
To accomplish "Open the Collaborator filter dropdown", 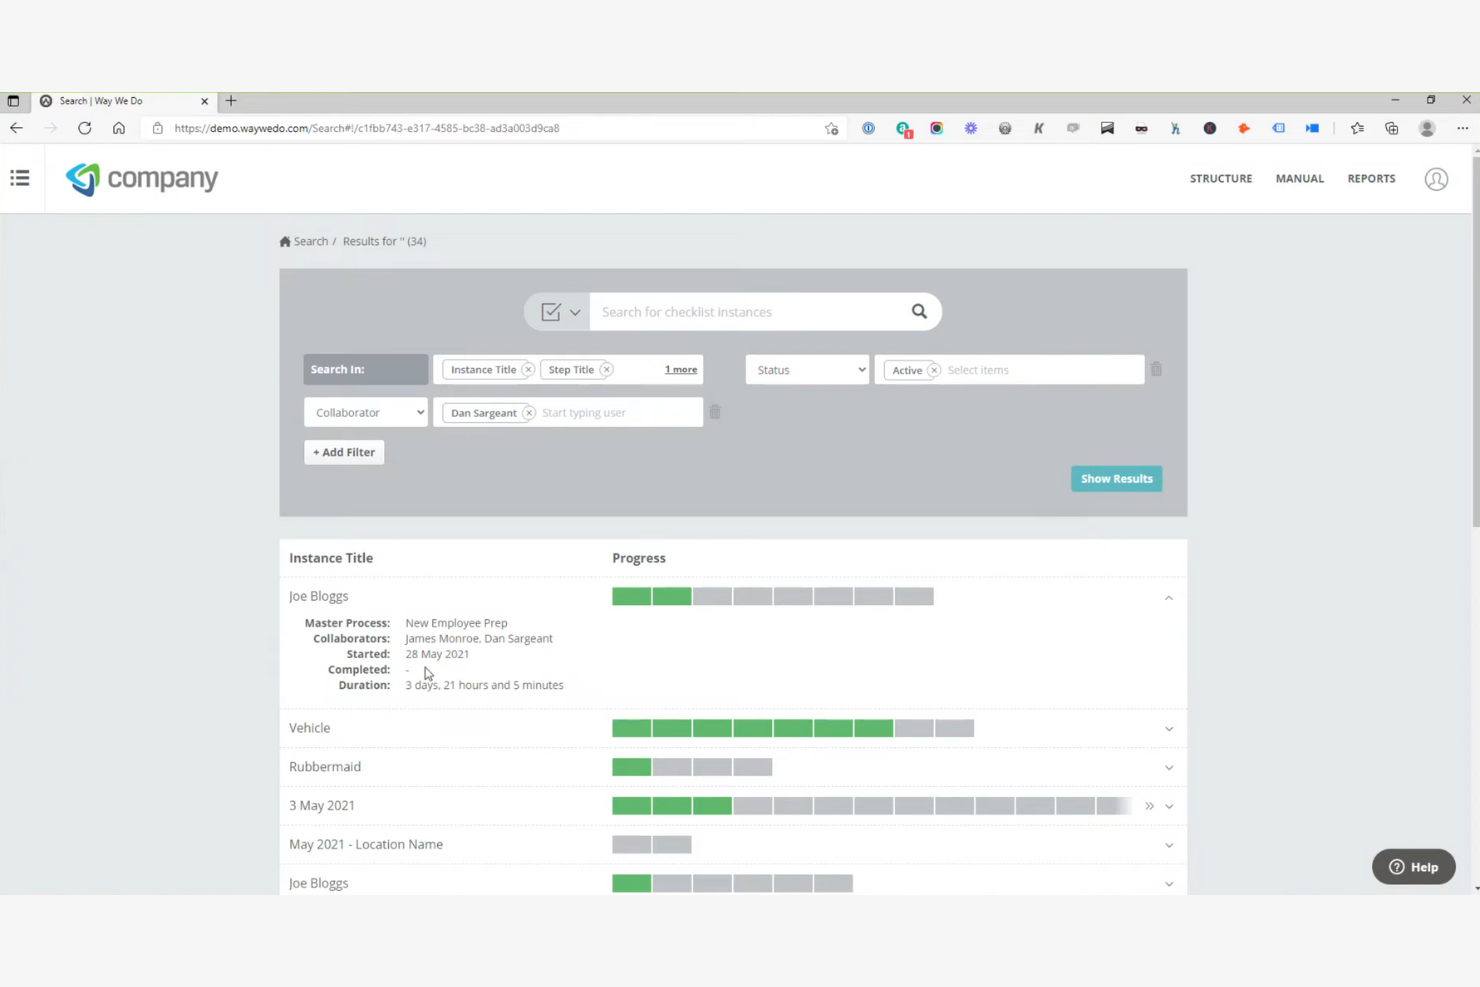I will 365,412.
